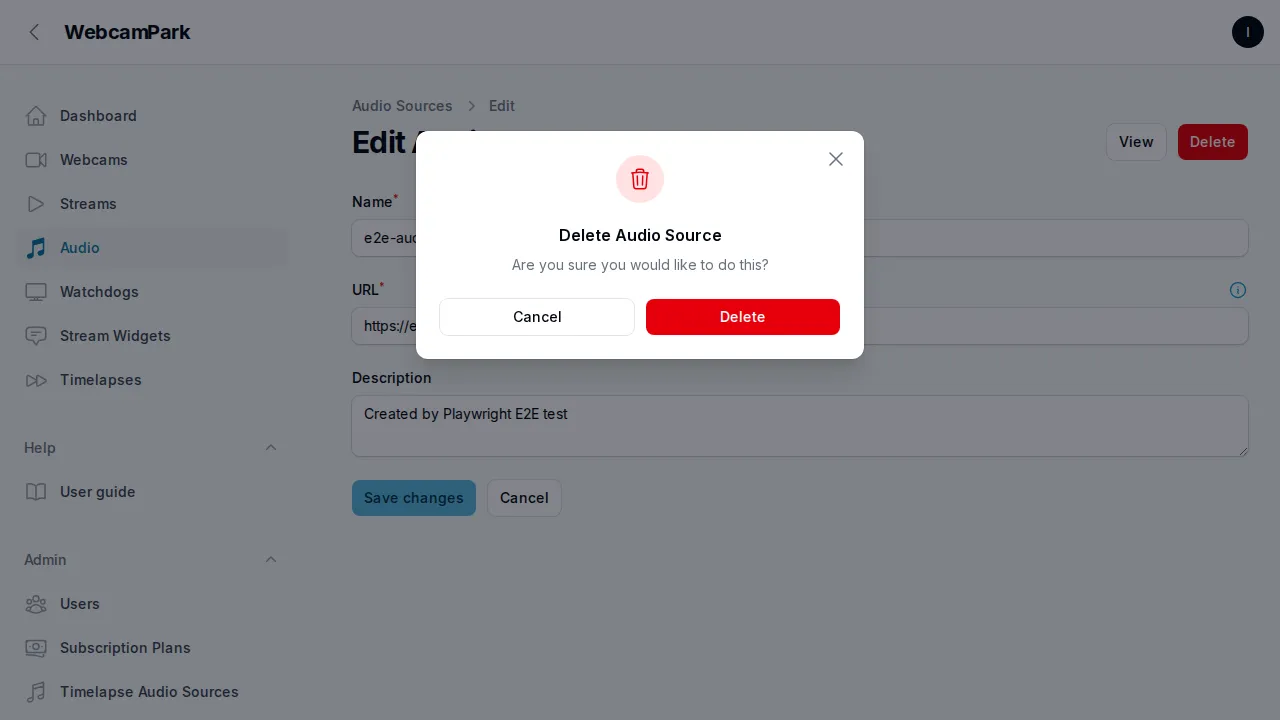Click the Timelapses fast-forward icon
Viewport: 1280px width, 720px height.
coord(36,380)
